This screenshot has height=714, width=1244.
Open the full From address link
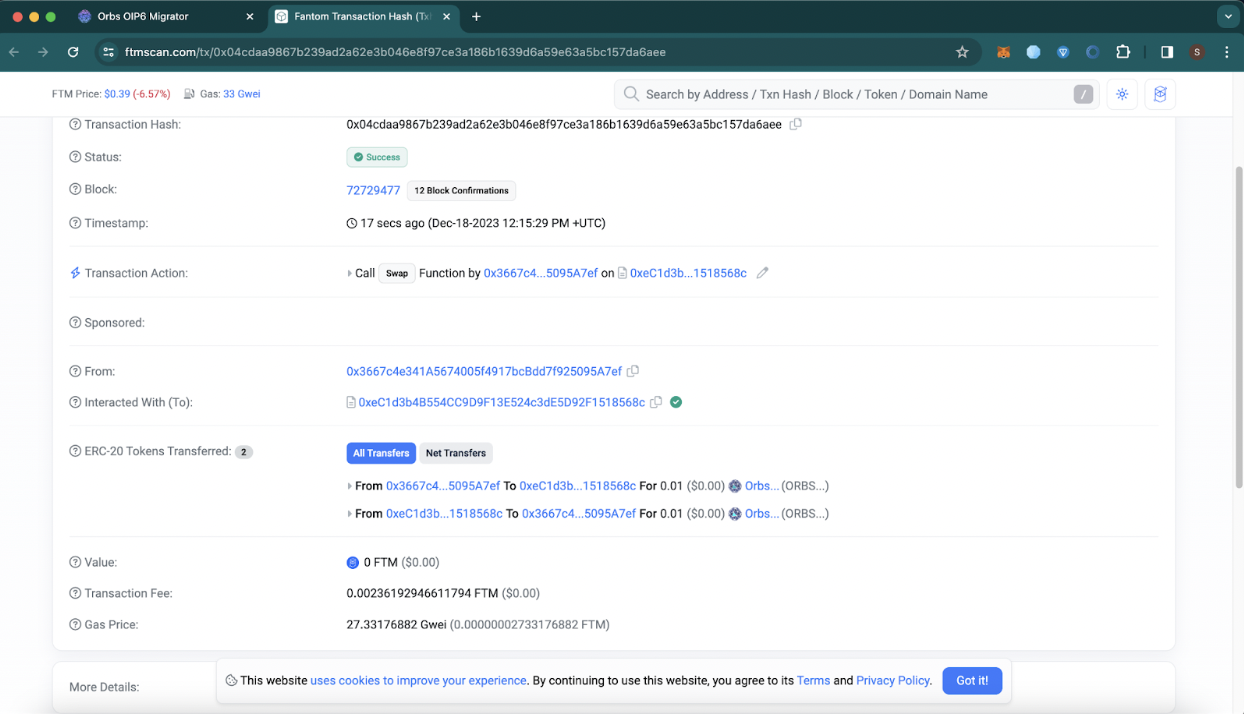484,371
